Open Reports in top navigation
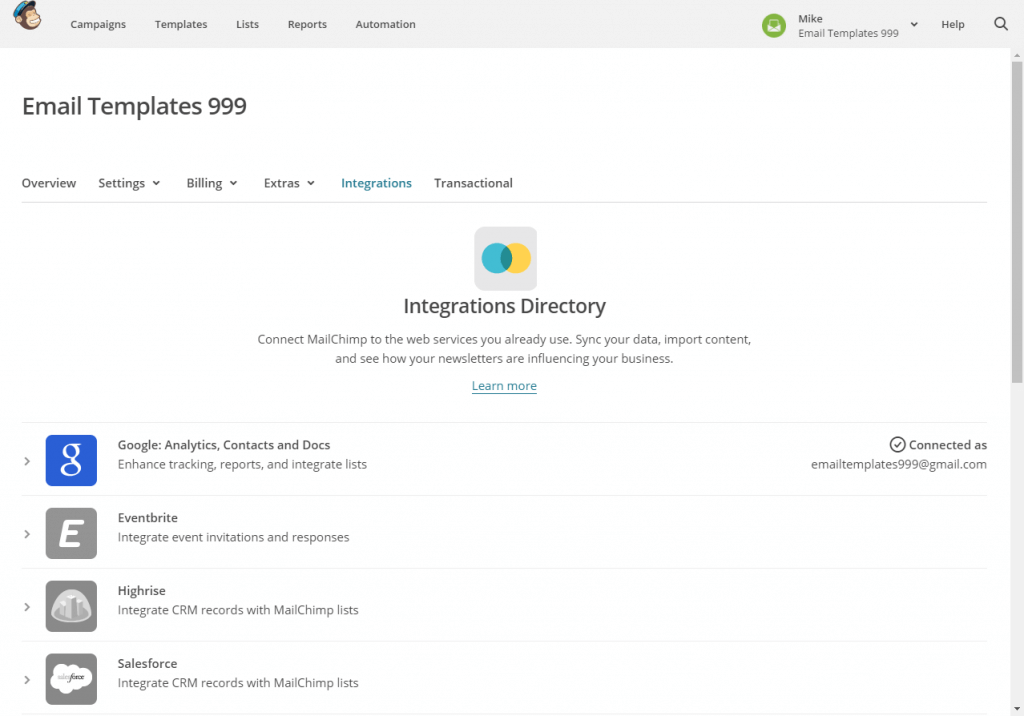 [x=307, y=24]
